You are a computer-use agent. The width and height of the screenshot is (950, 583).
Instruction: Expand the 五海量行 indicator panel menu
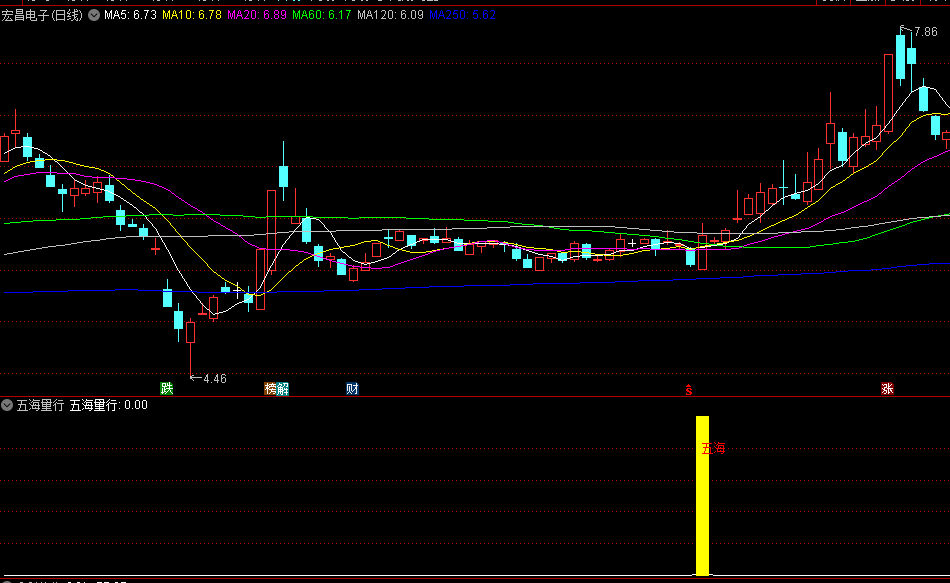(7, 405)
